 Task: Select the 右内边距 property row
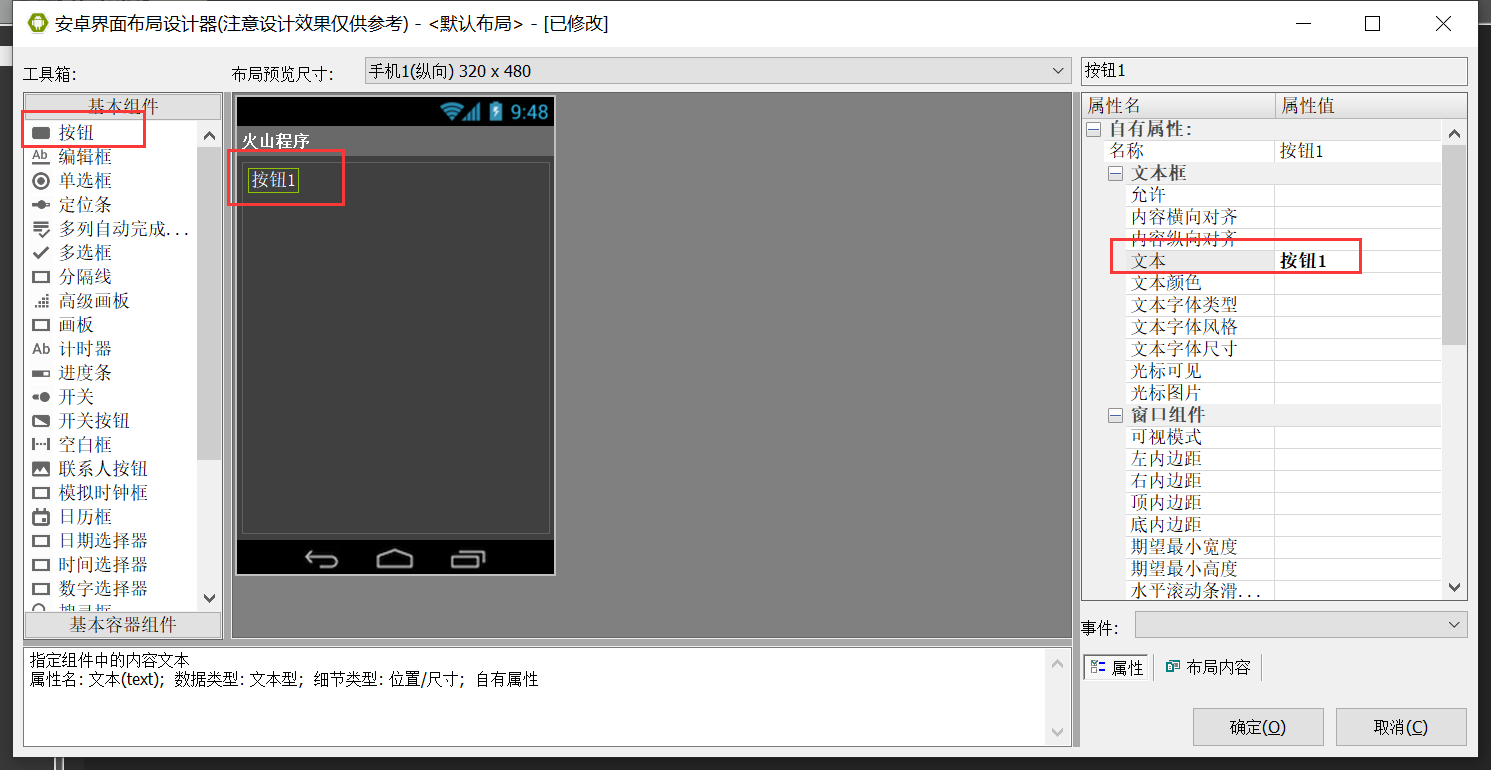point(1284,481)
